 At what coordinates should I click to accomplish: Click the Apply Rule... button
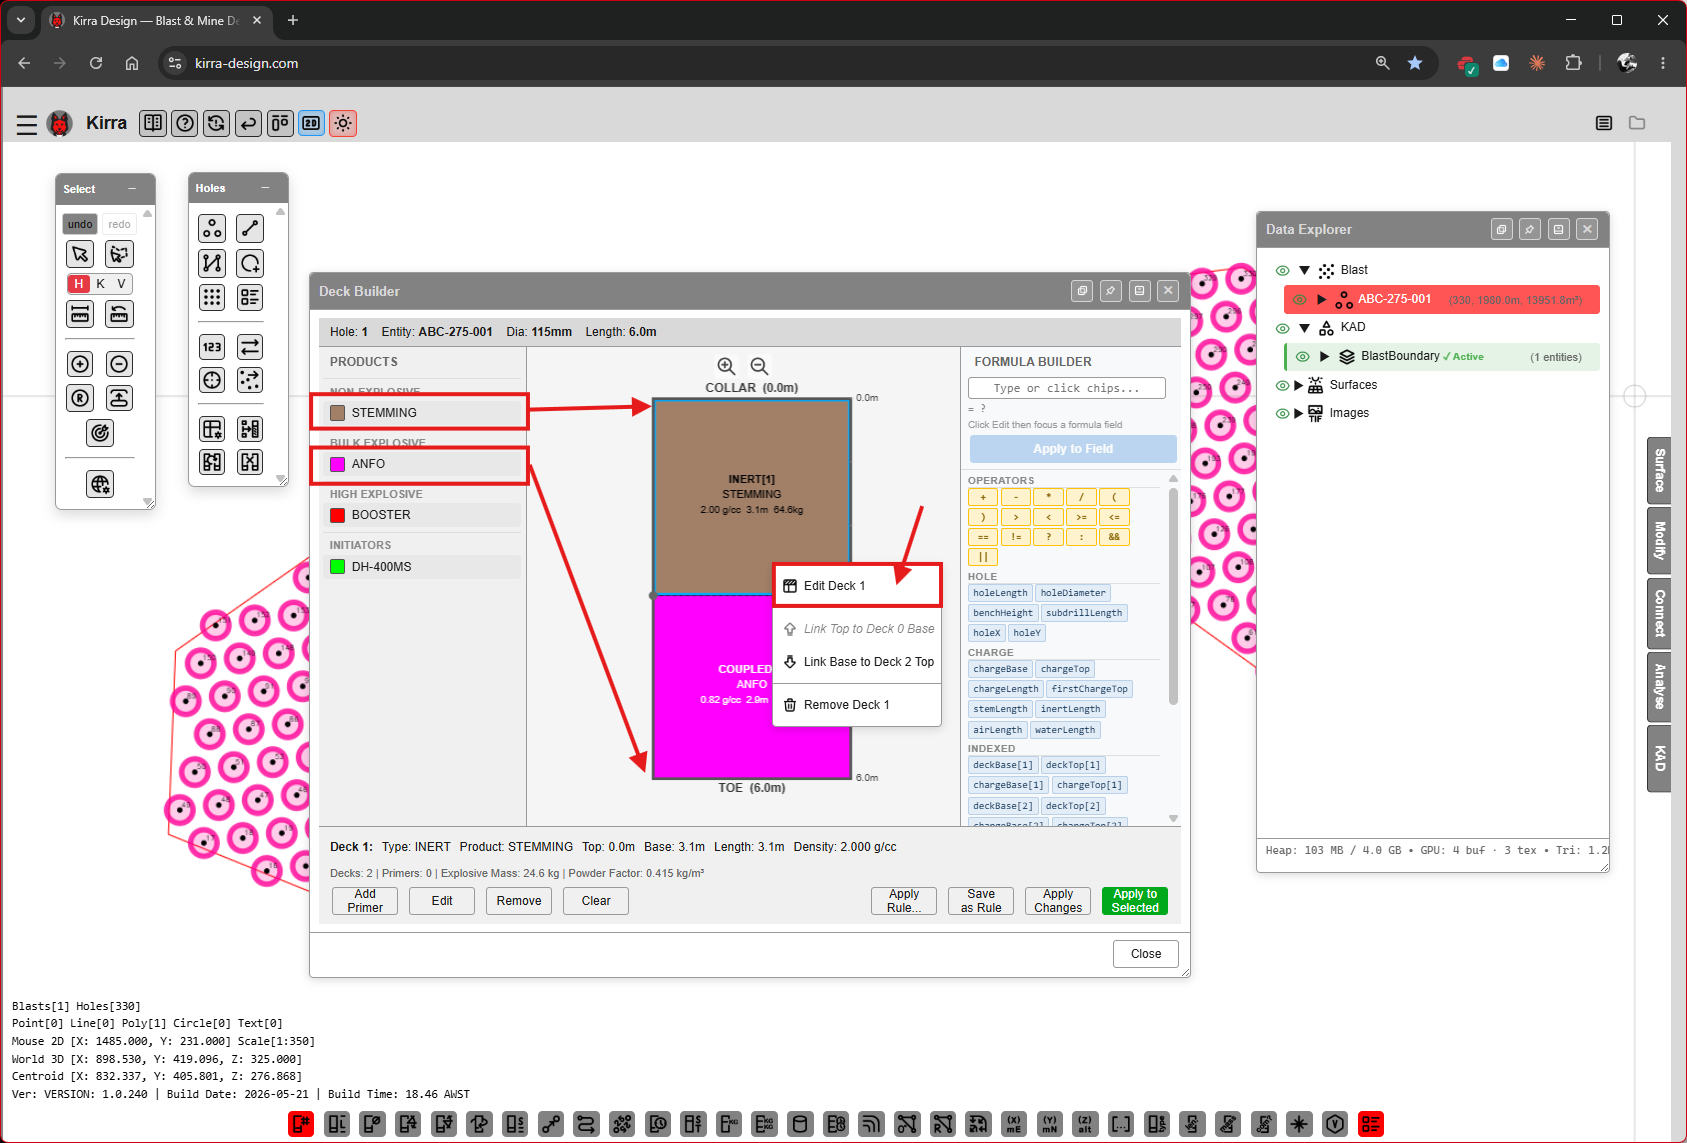pyautogui.click(x=904, y=901)
